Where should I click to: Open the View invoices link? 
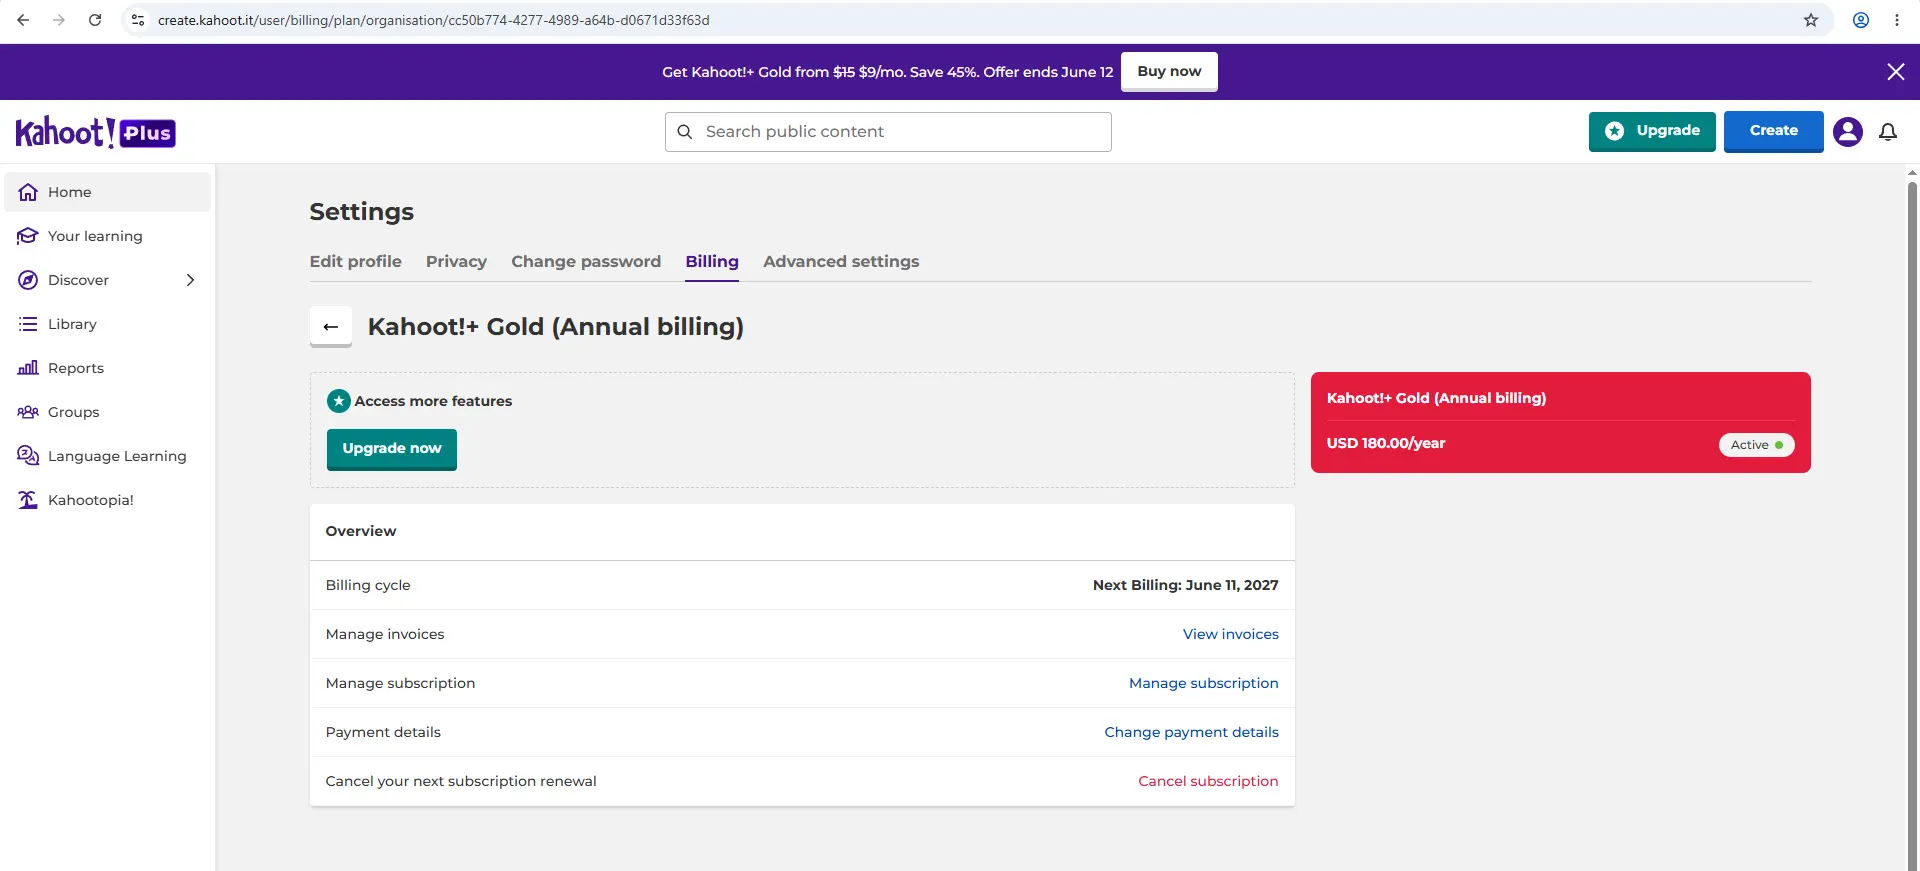tap(1231, 634)
